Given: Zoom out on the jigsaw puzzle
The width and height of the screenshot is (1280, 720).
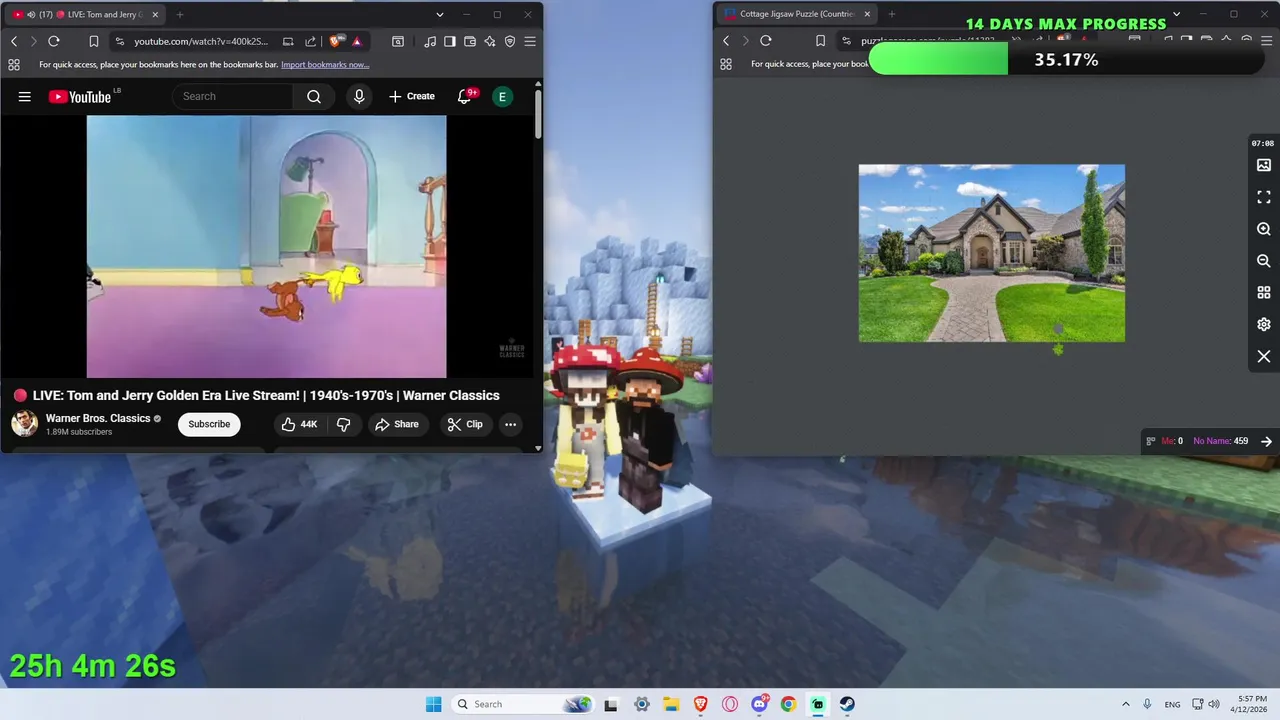Looking at the screenshot, I should (1264, 261).
